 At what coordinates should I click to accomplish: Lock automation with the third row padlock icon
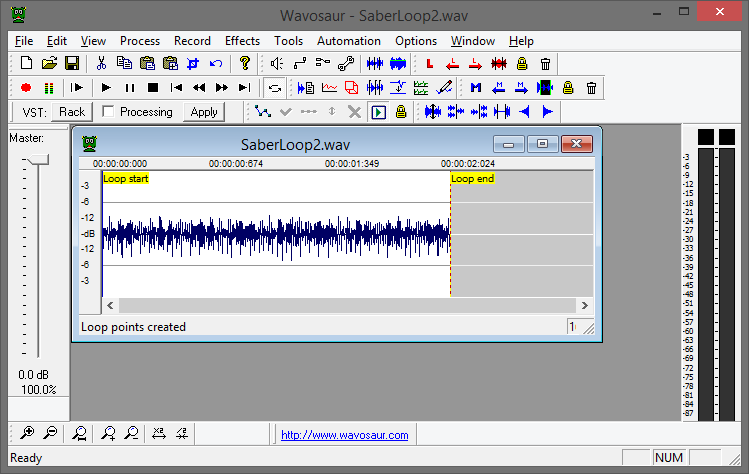401,112
